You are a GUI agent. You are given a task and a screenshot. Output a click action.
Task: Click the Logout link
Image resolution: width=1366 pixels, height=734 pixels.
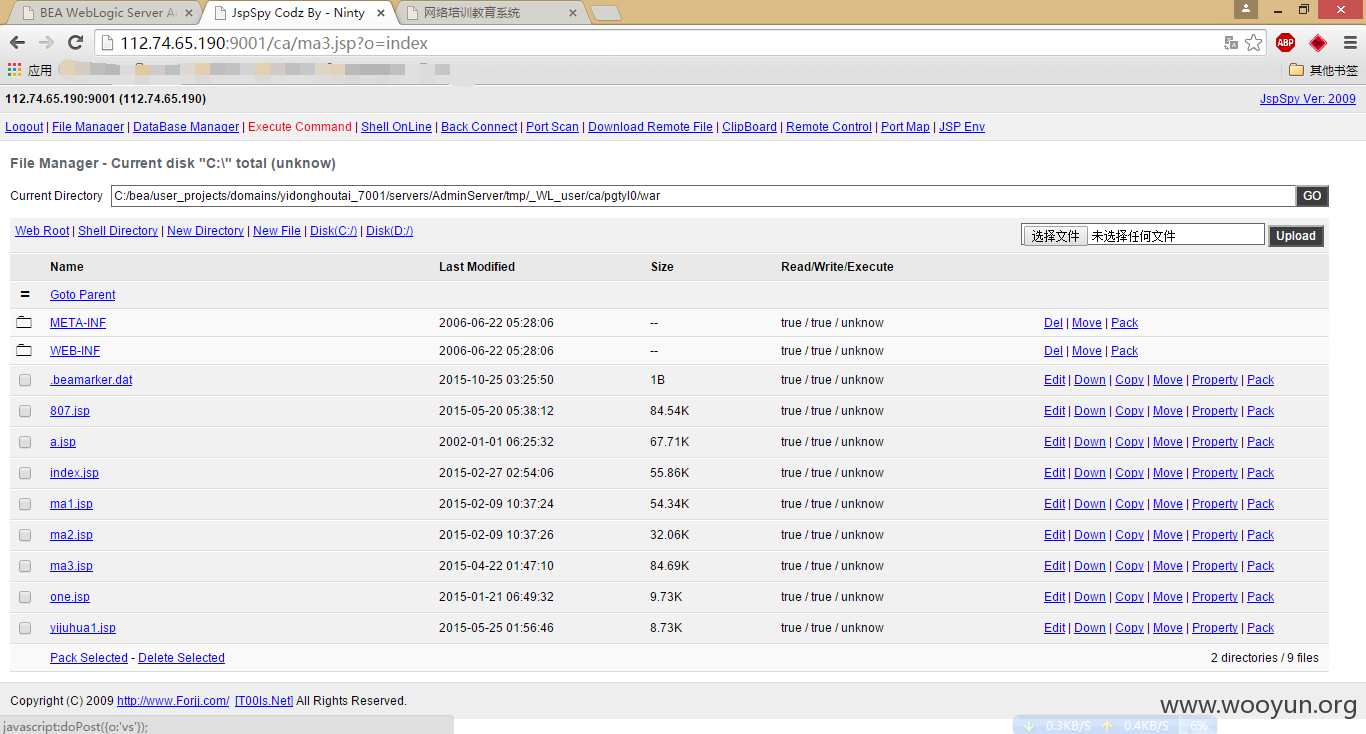(x=24, y=127)
